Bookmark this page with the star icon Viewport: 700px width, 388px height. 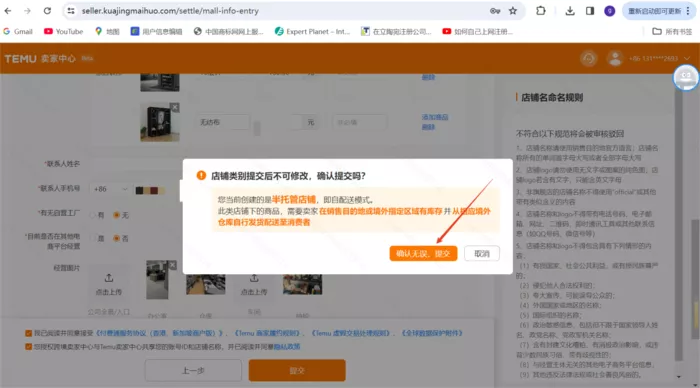click(512, 11)
